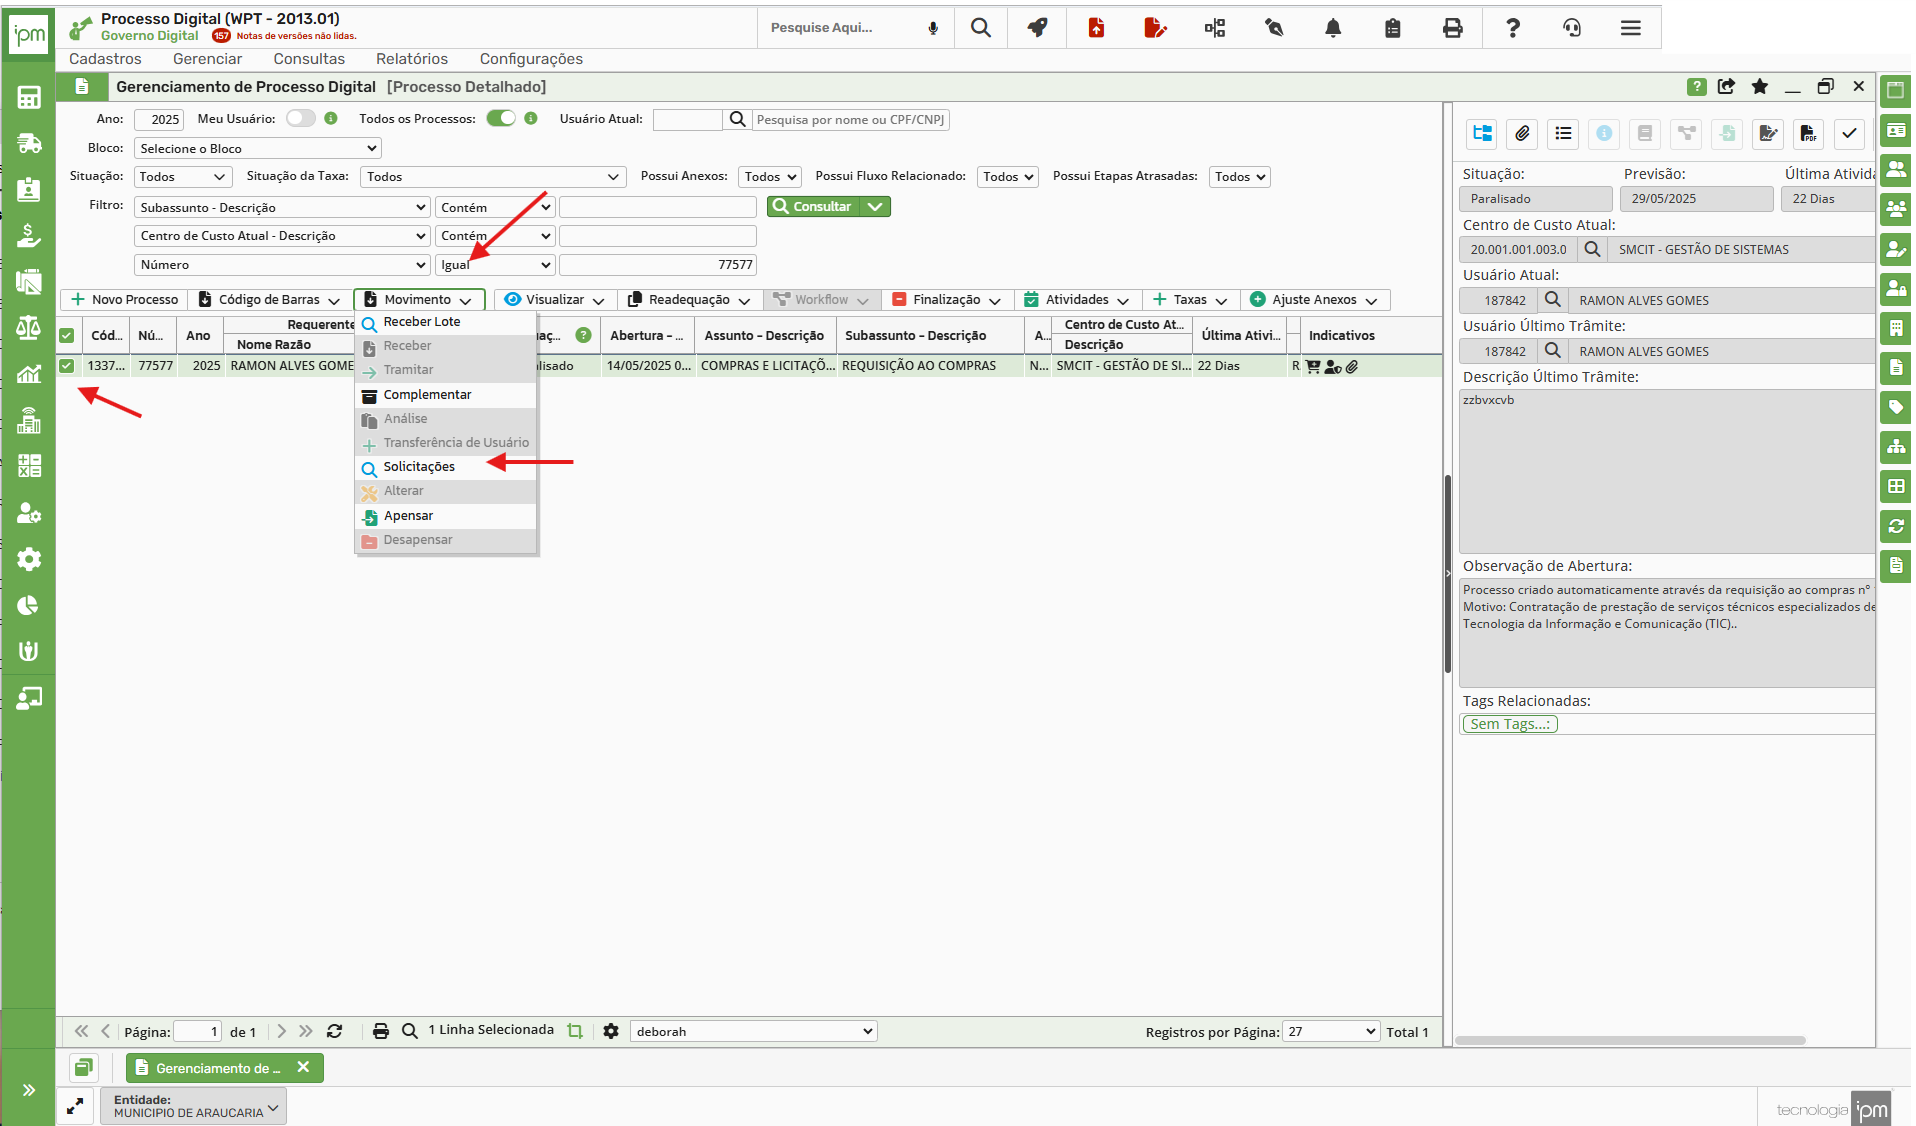Click the Pesquise Aqui search field

tap(838, 28)
